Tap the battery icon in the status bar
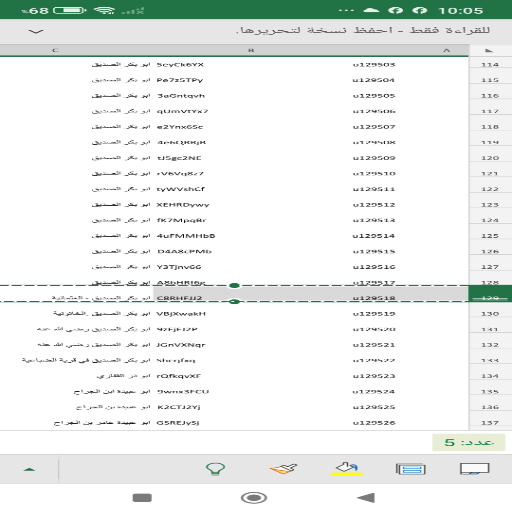This screenshot has height=512, width=512. 70,11
